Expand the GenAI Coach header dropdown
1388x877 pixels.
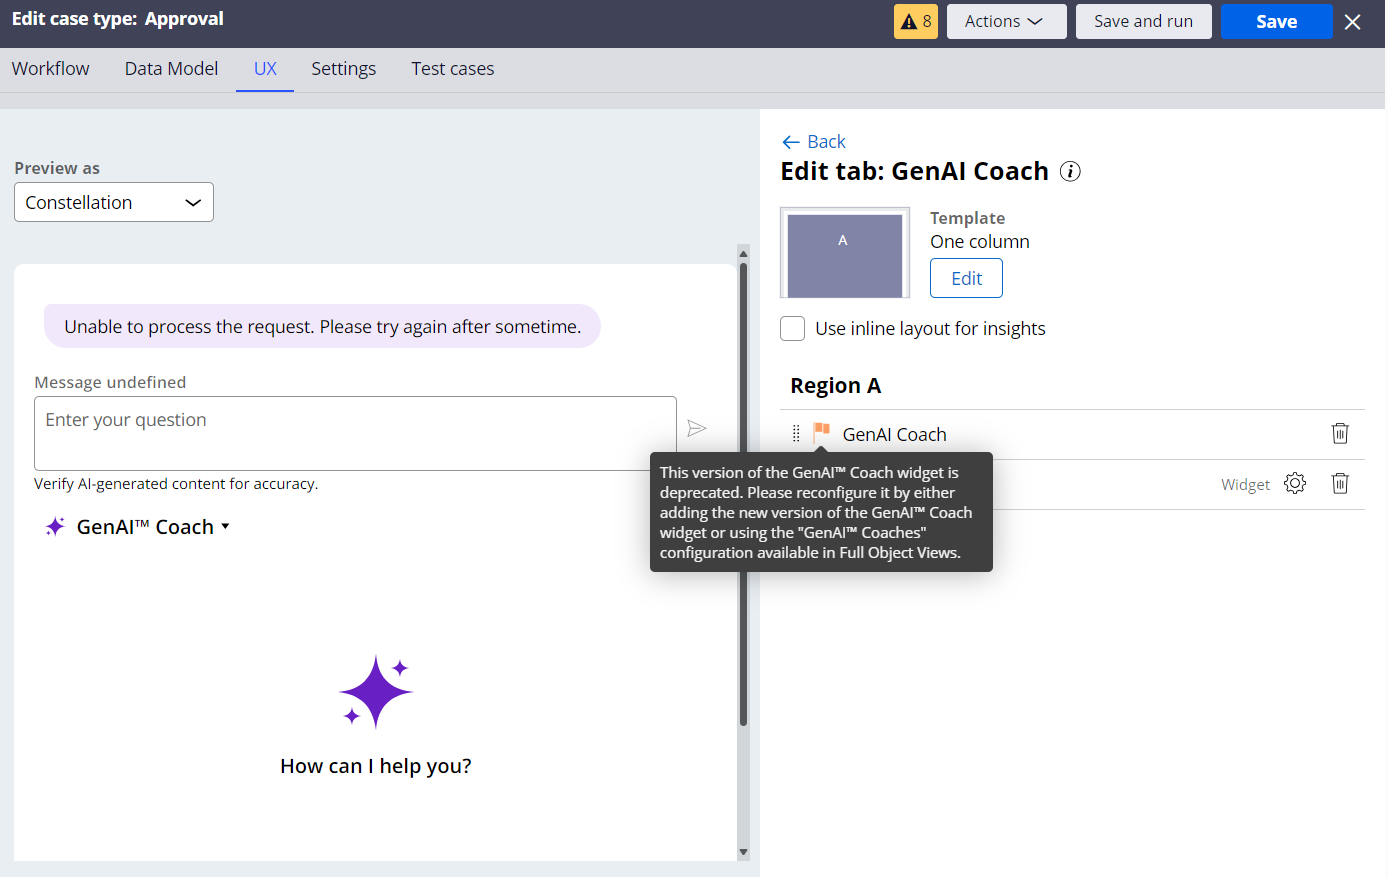click(x=225, y=526)
